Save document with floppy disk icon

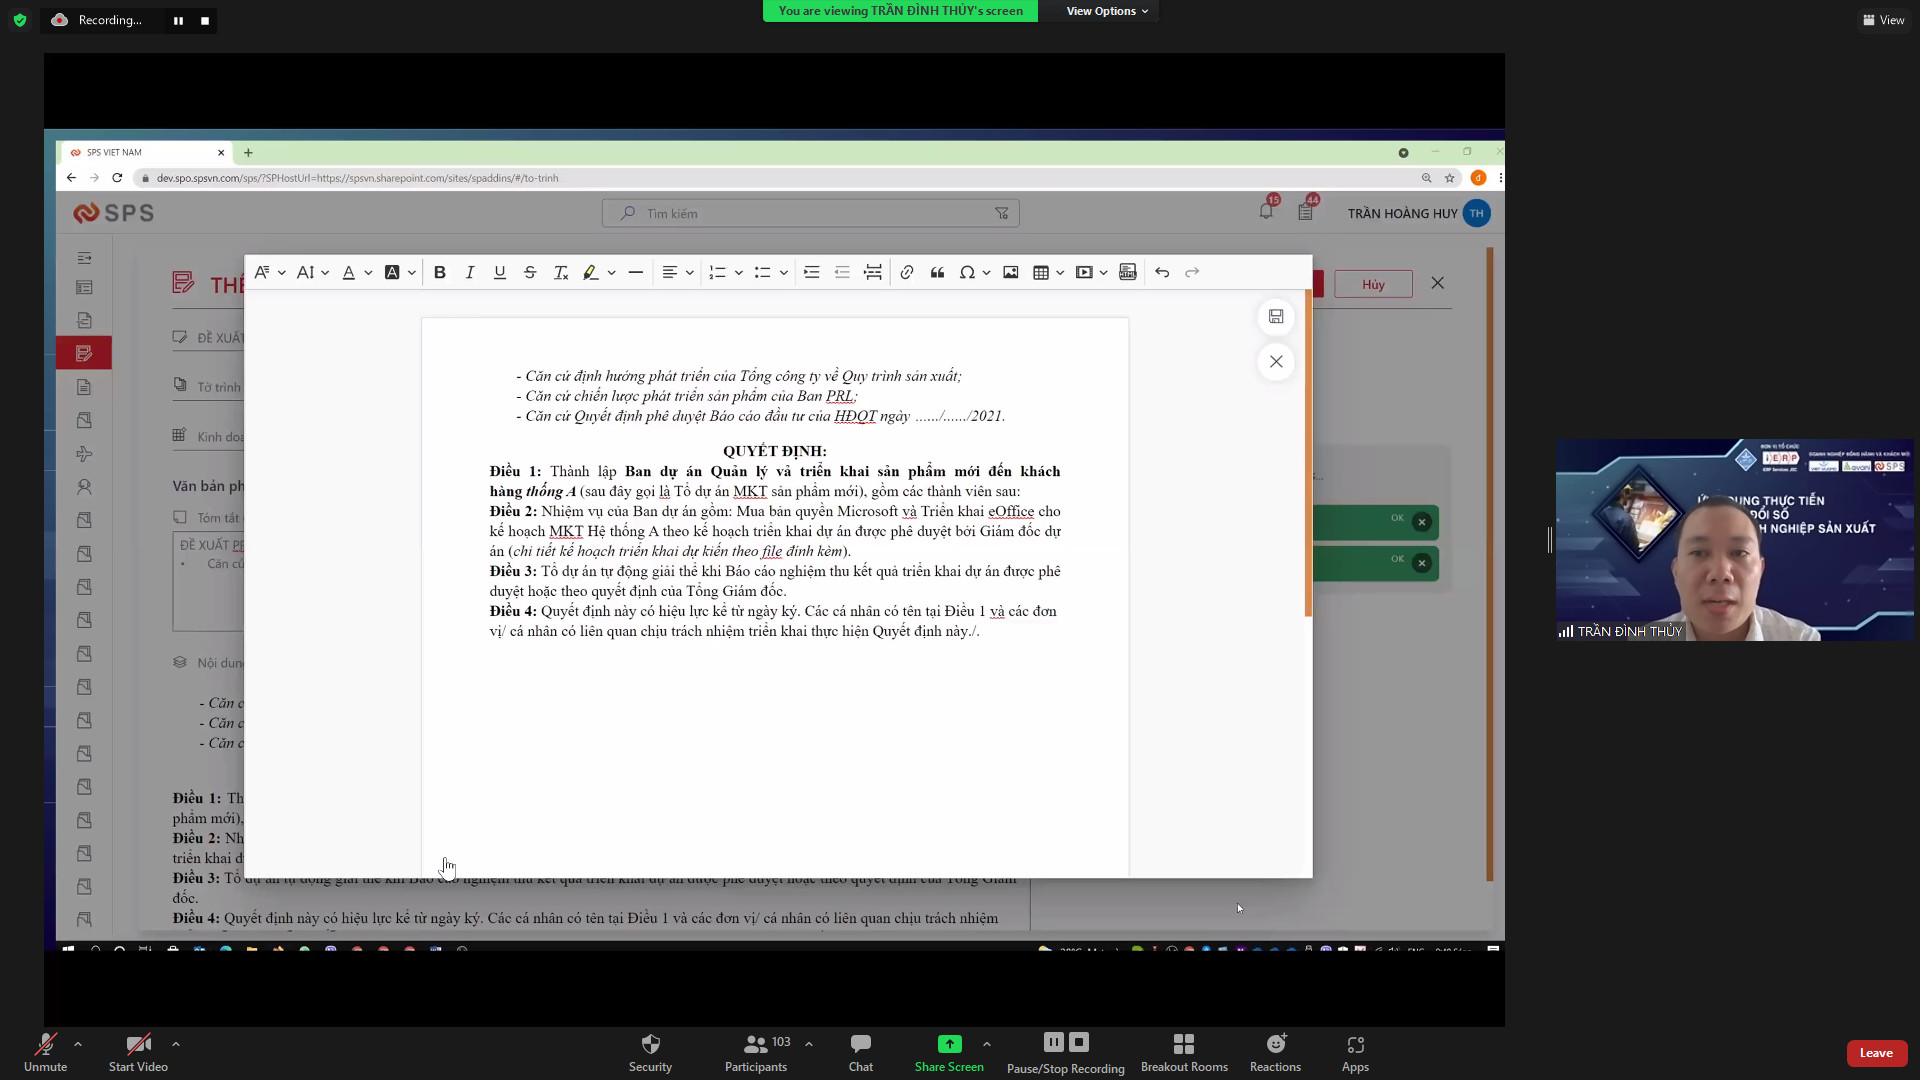click(x=1276, y=317)
